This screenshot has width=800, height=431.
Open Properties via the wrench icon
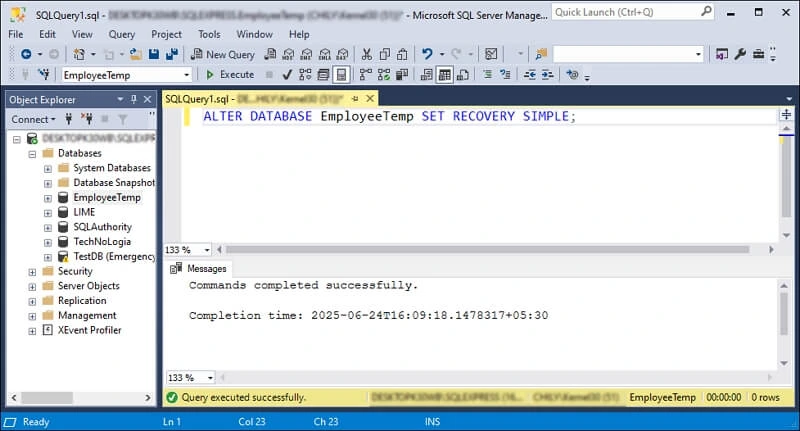click(x=740, y=54)
